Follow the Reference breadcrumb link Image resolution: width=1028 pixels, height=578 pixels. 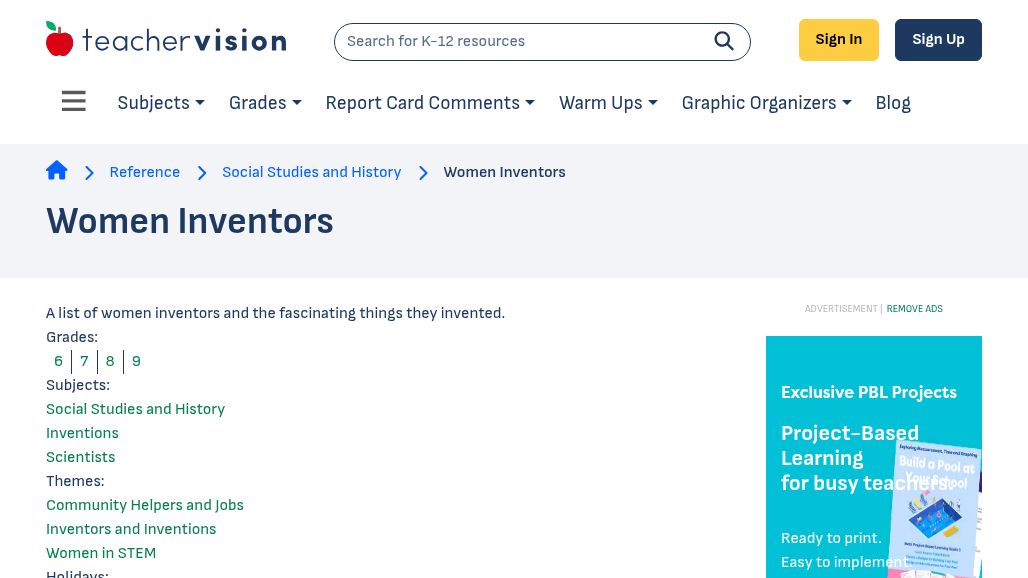[145, 172]
